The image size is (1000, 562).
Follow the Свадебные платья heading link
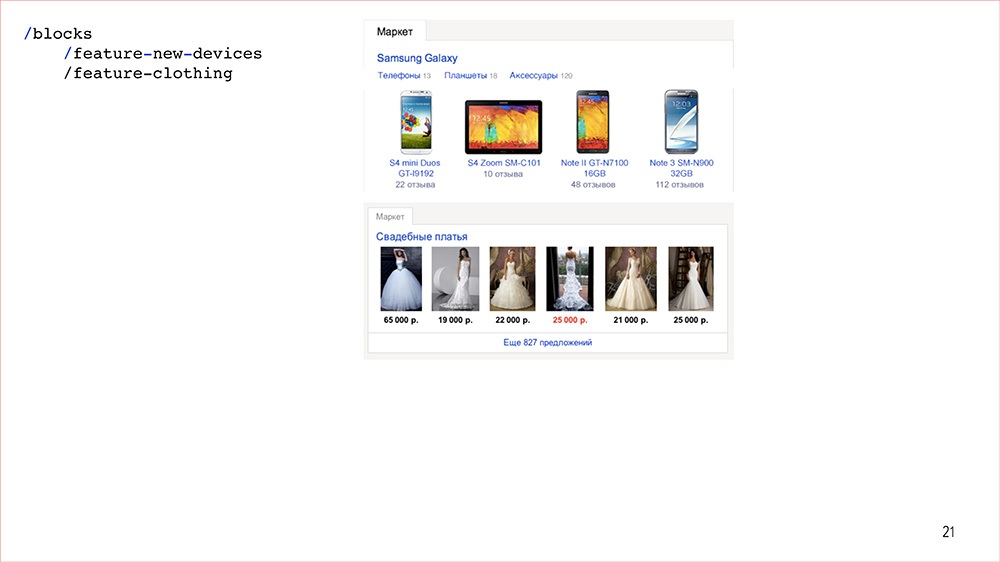tap(422, 237)
